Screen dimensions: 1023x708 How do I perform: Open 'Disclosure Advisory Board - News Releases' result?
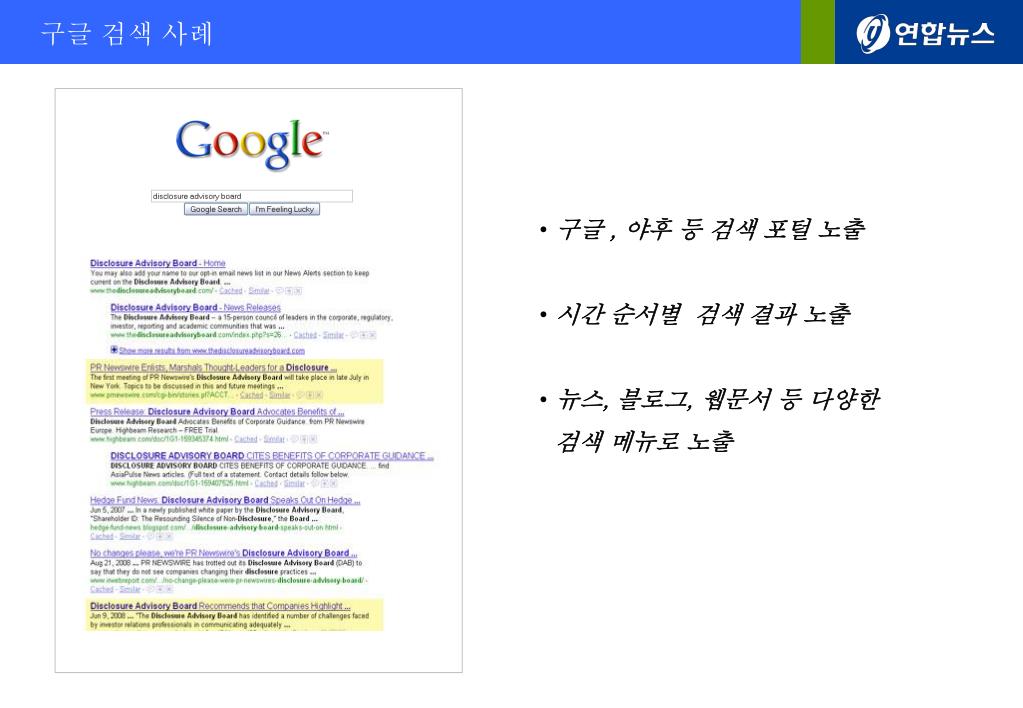(x=196, y=307)
